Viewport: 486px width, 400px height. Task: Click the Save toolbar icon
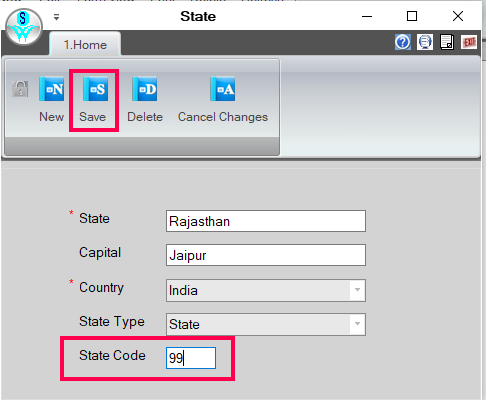[96, 89]
